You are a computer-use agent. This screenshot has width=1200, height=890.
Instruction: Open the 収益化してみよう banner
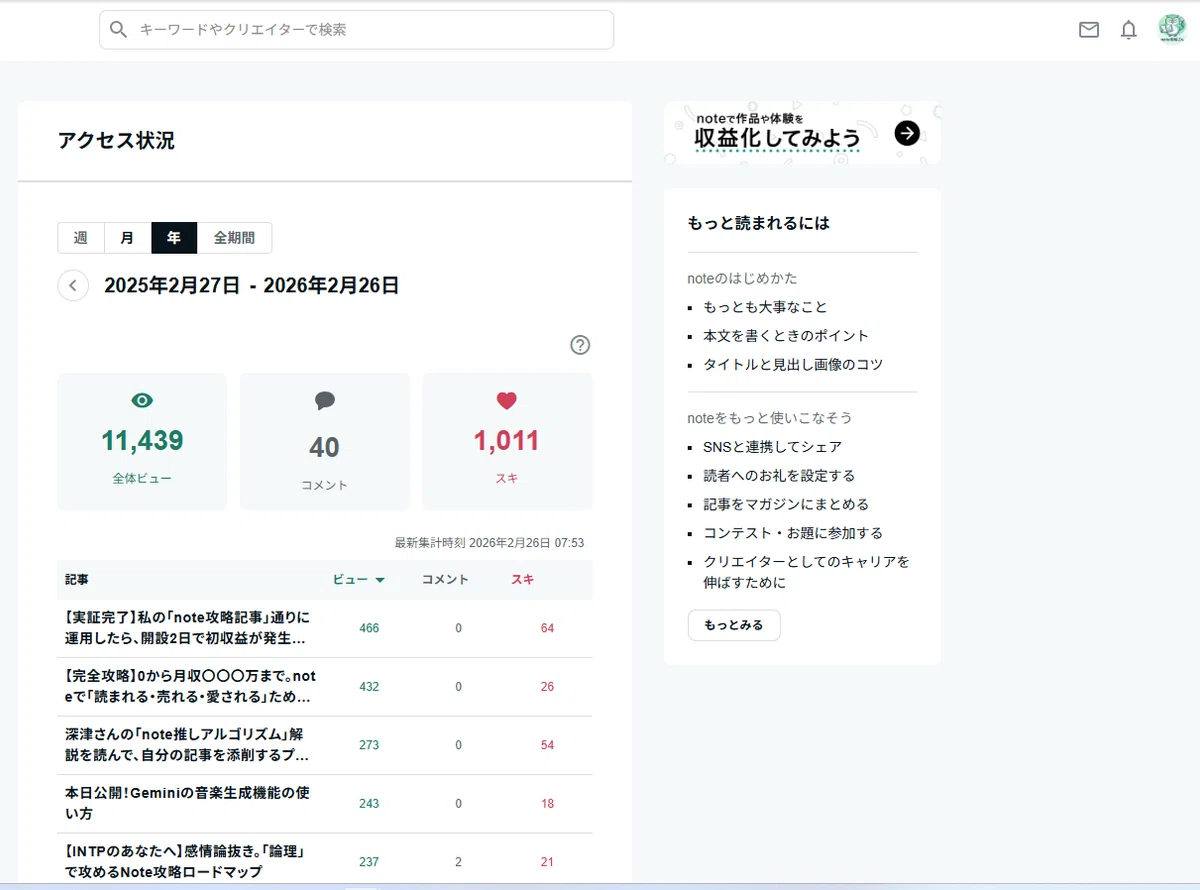[x=802, y=133]
